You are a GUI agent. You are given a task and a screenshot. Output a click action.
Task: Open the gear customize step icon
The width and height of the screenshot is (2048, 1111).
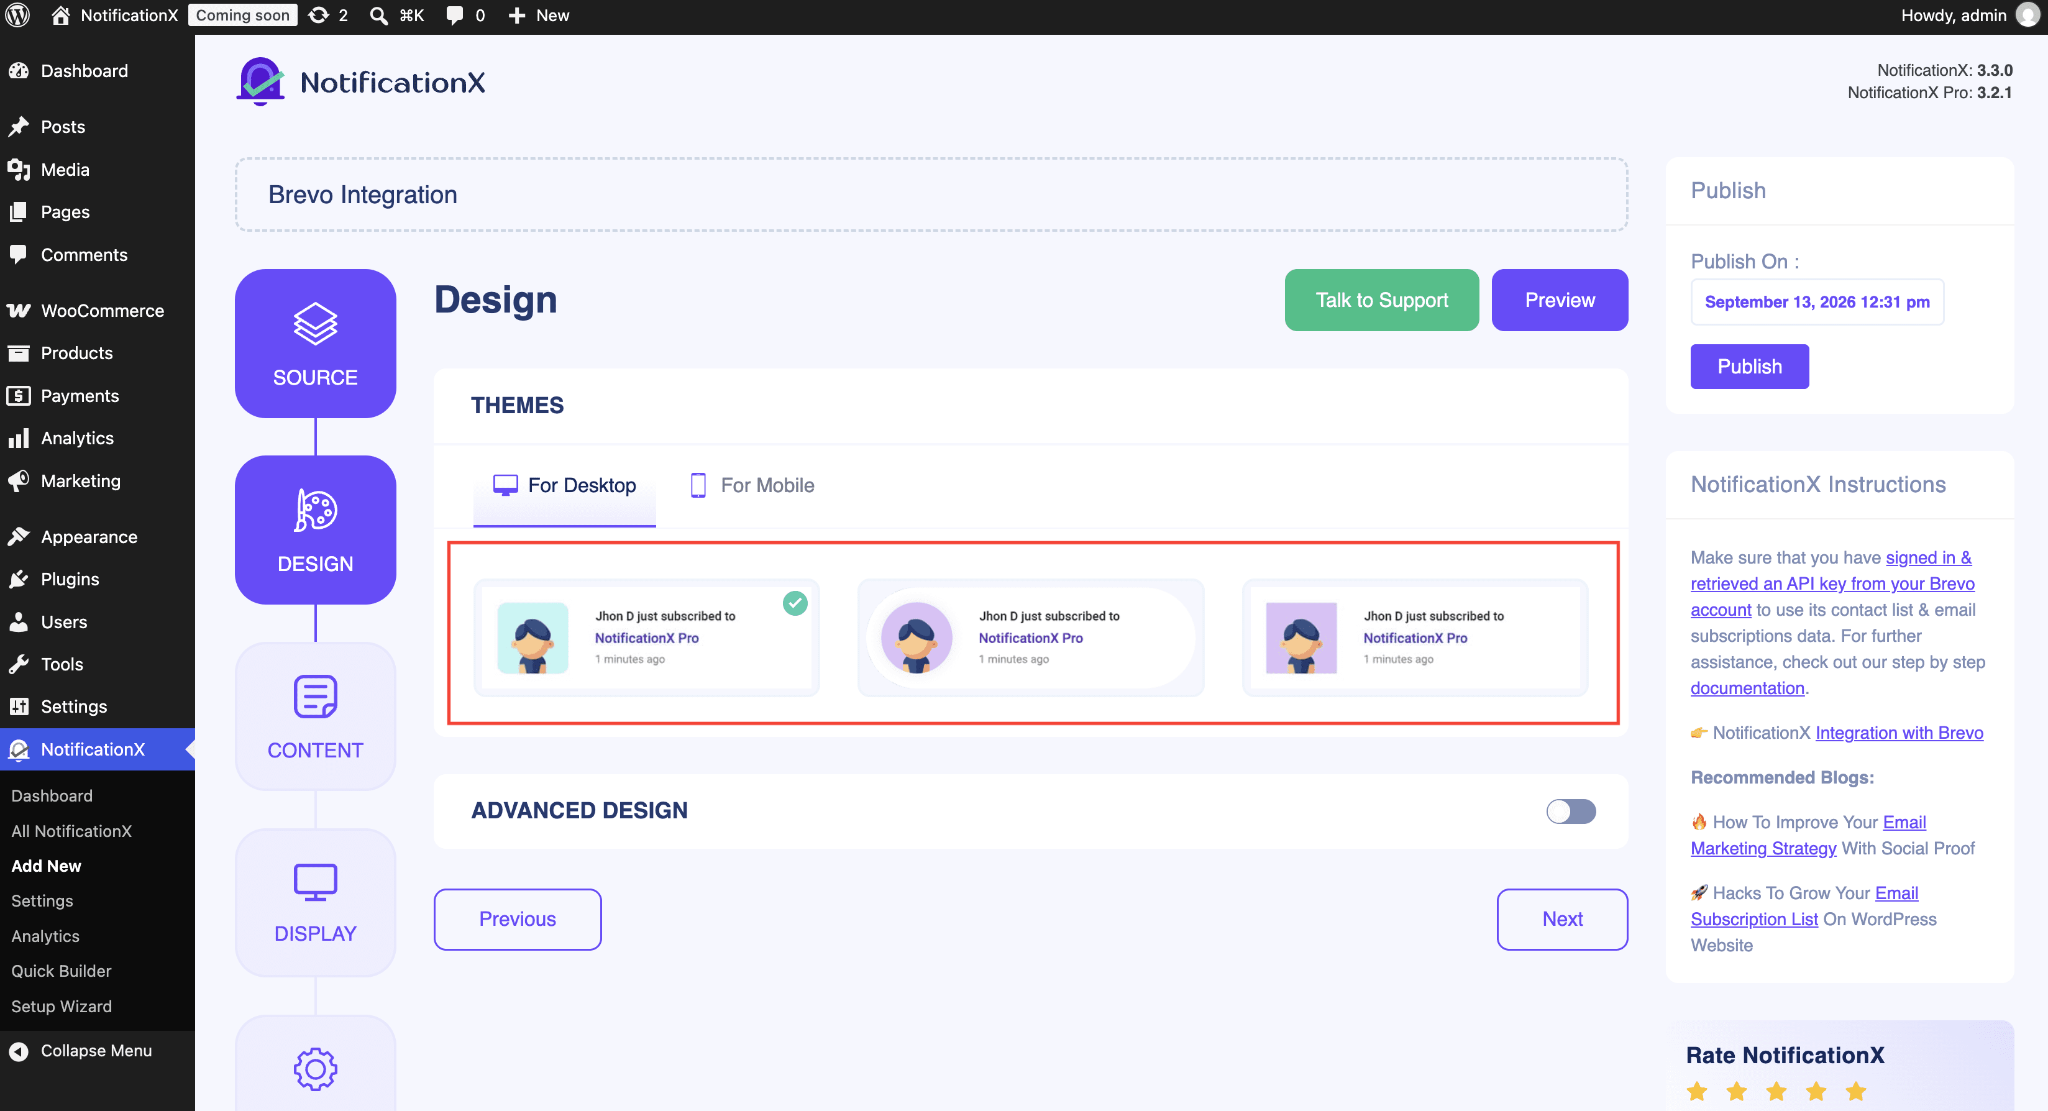click(x=315, y=1069)
